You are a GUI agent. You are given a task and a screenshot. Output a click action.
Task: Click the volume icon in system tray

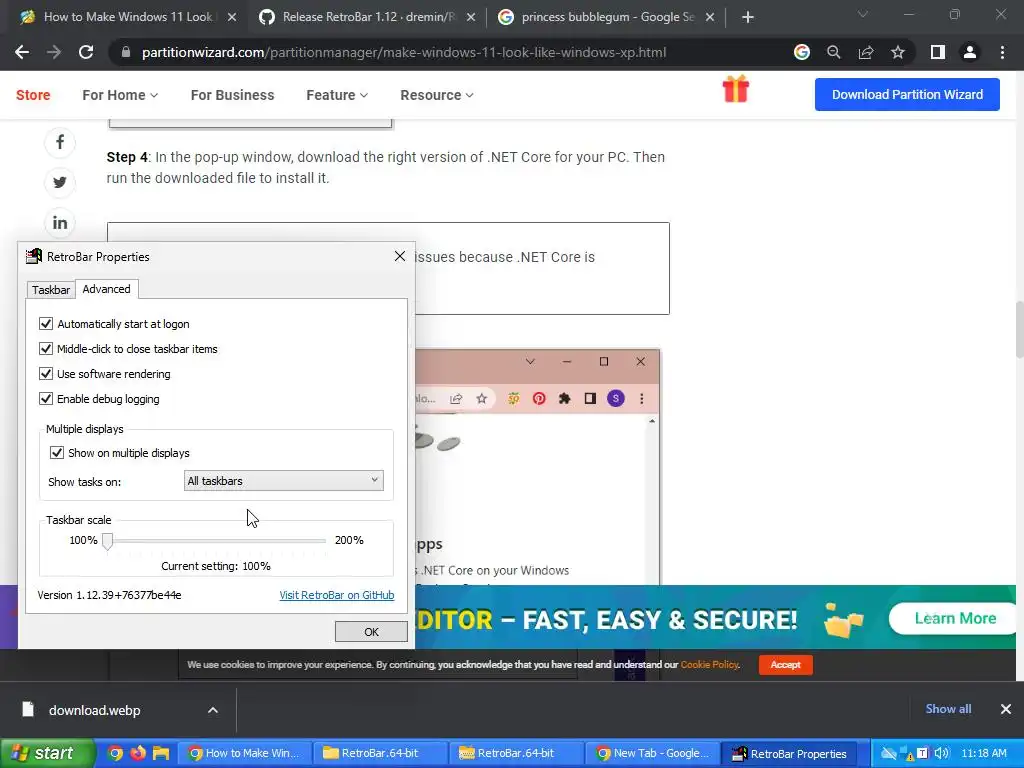point(941,753)
